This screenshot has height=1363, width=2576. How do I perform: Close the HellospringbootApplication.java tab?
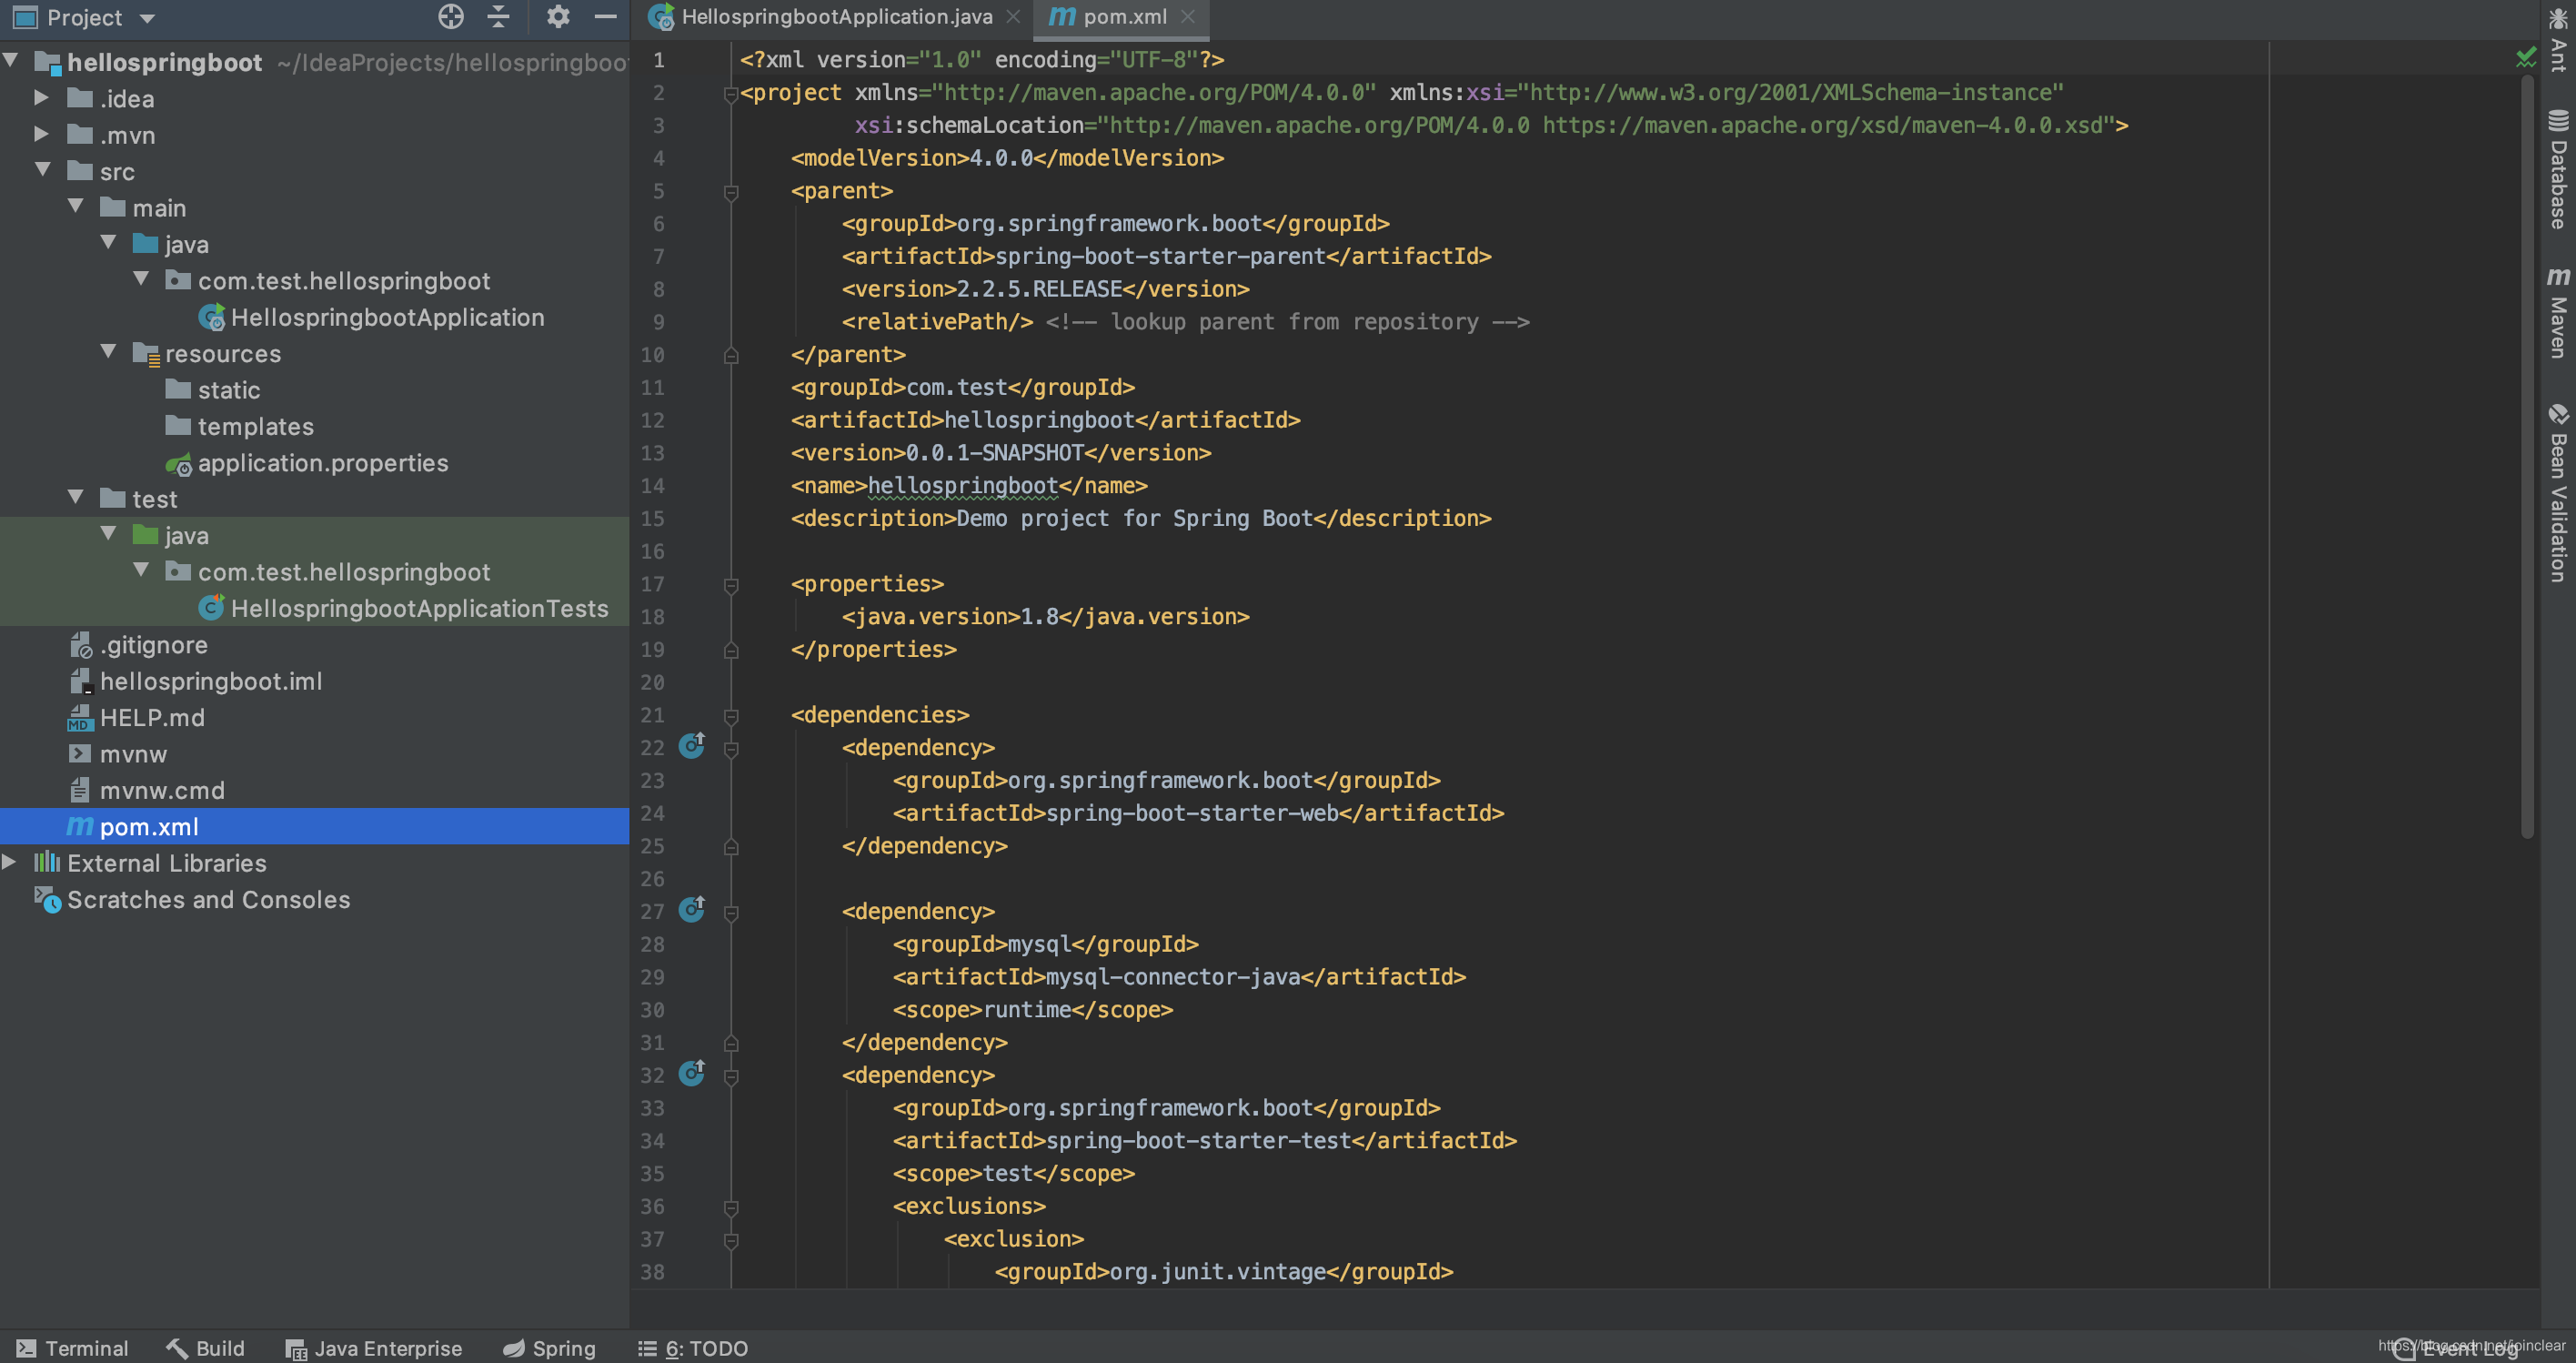1013,17
